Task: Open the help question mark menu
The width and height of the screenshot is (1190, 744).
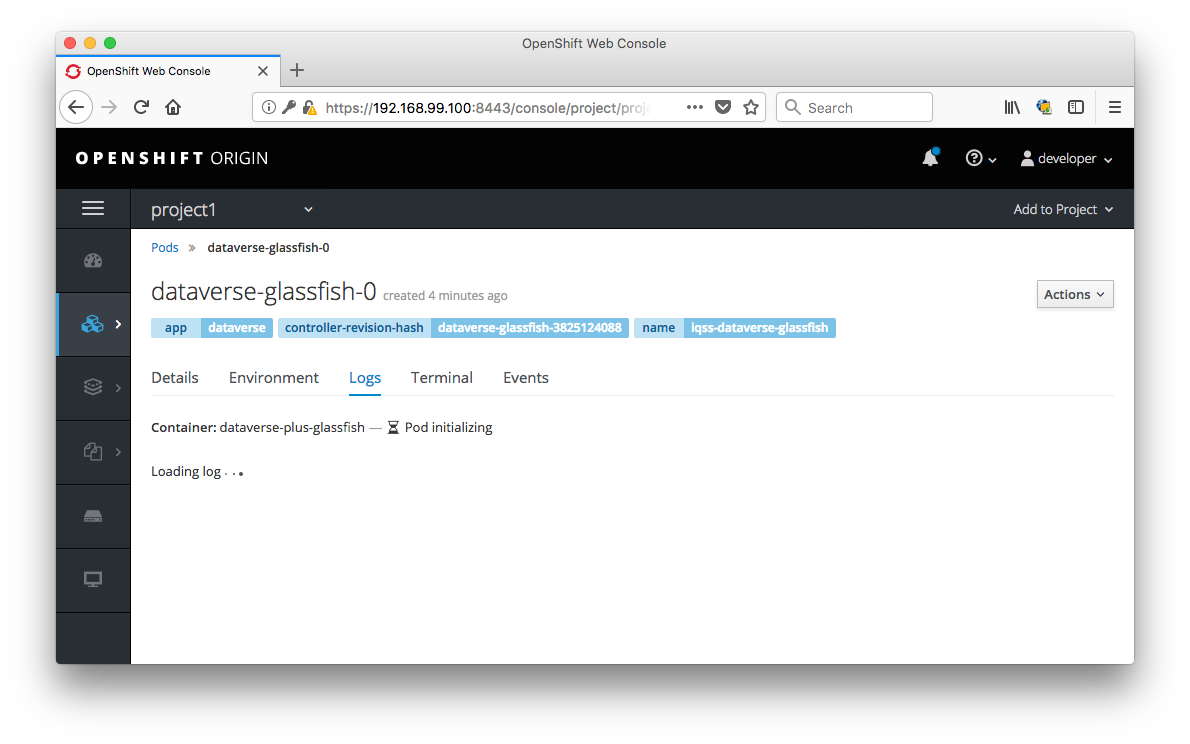Action: tap(981, 158)
